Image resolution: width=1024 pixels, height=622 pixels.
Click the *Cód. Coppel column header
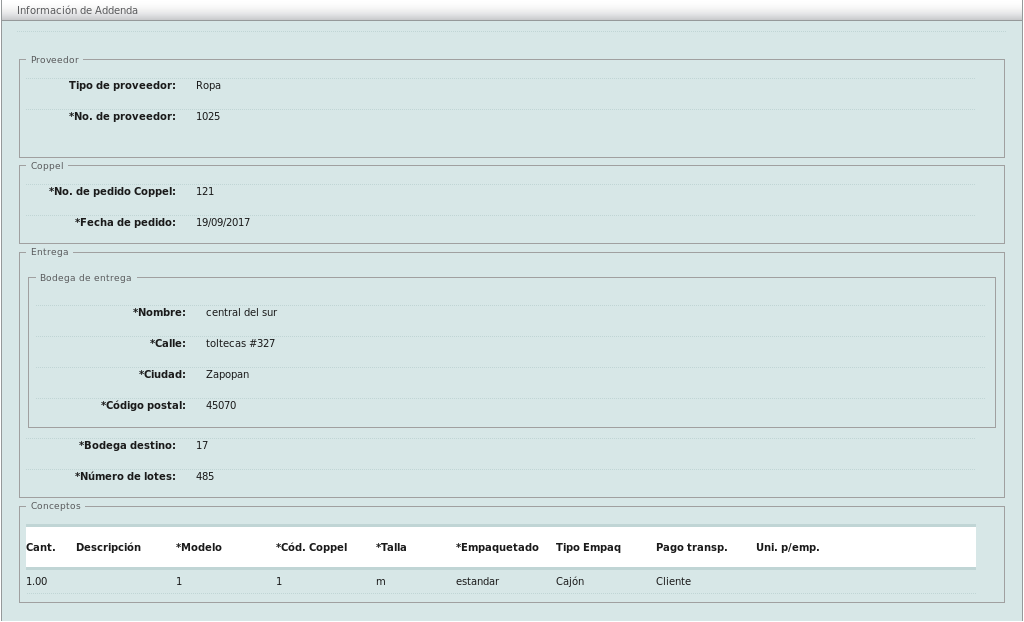[x=312, y=548]
